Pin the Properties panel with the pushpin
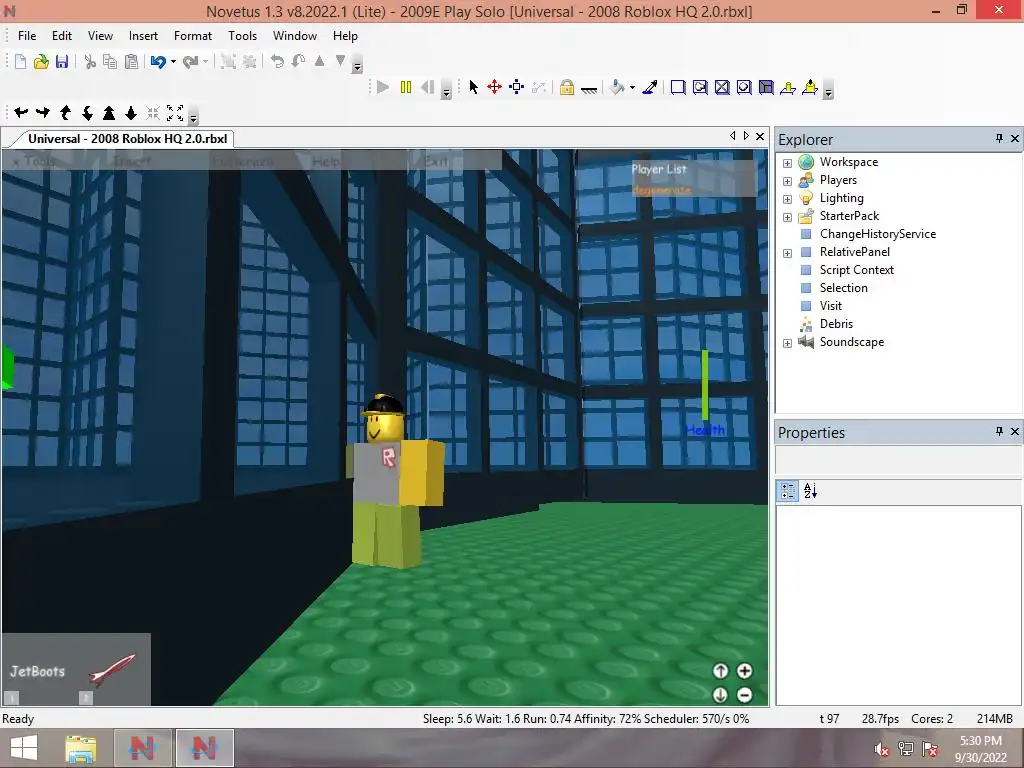The image size is (1024, 768). pyautogui.click(x=999, y=431)
